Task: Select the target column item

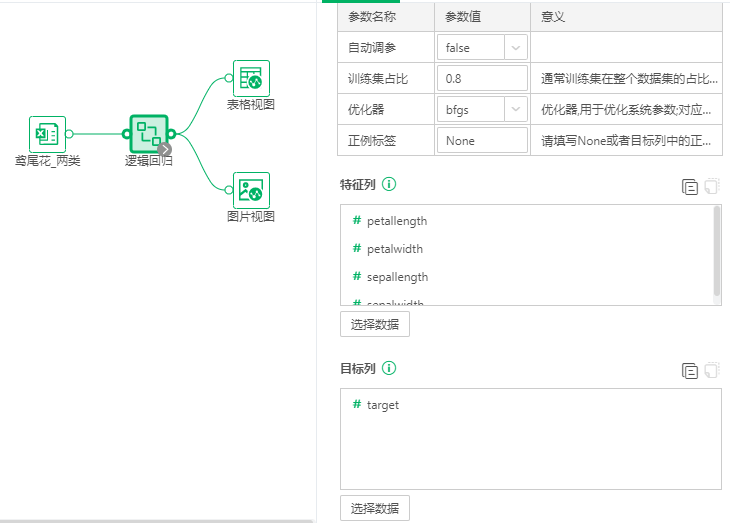Action: [x=382, y=405]
